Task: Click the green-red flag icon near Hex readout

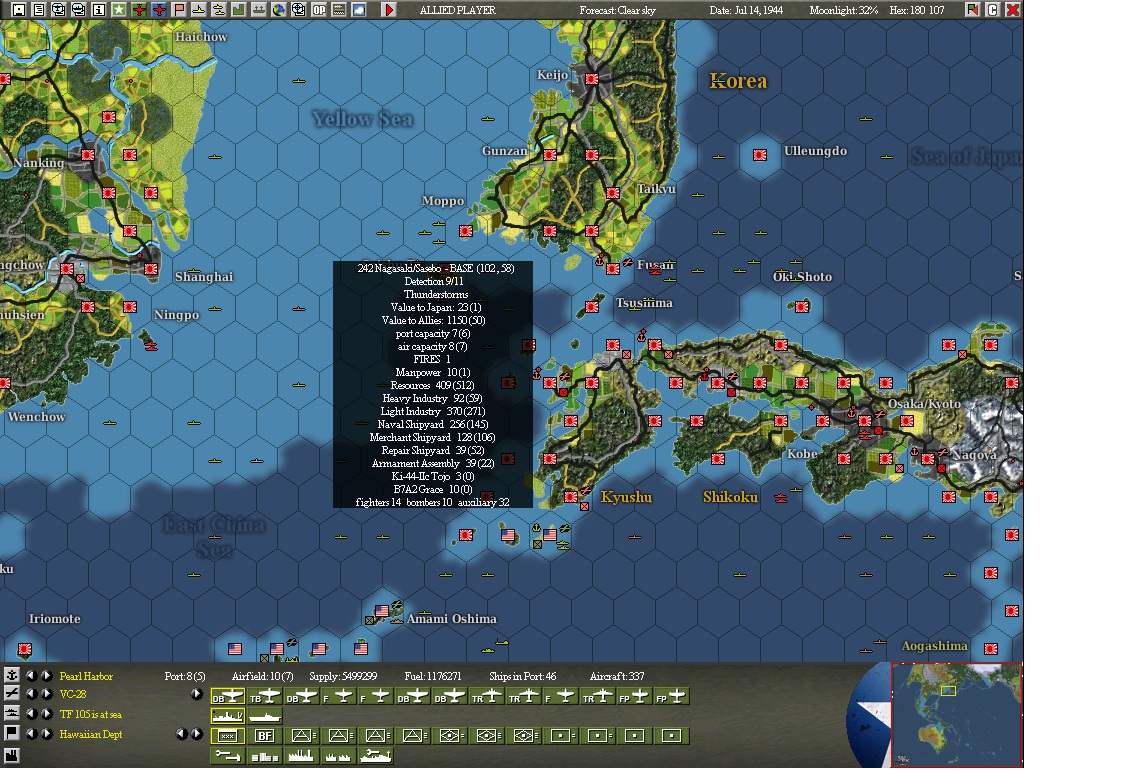Action: coord(972,9)
